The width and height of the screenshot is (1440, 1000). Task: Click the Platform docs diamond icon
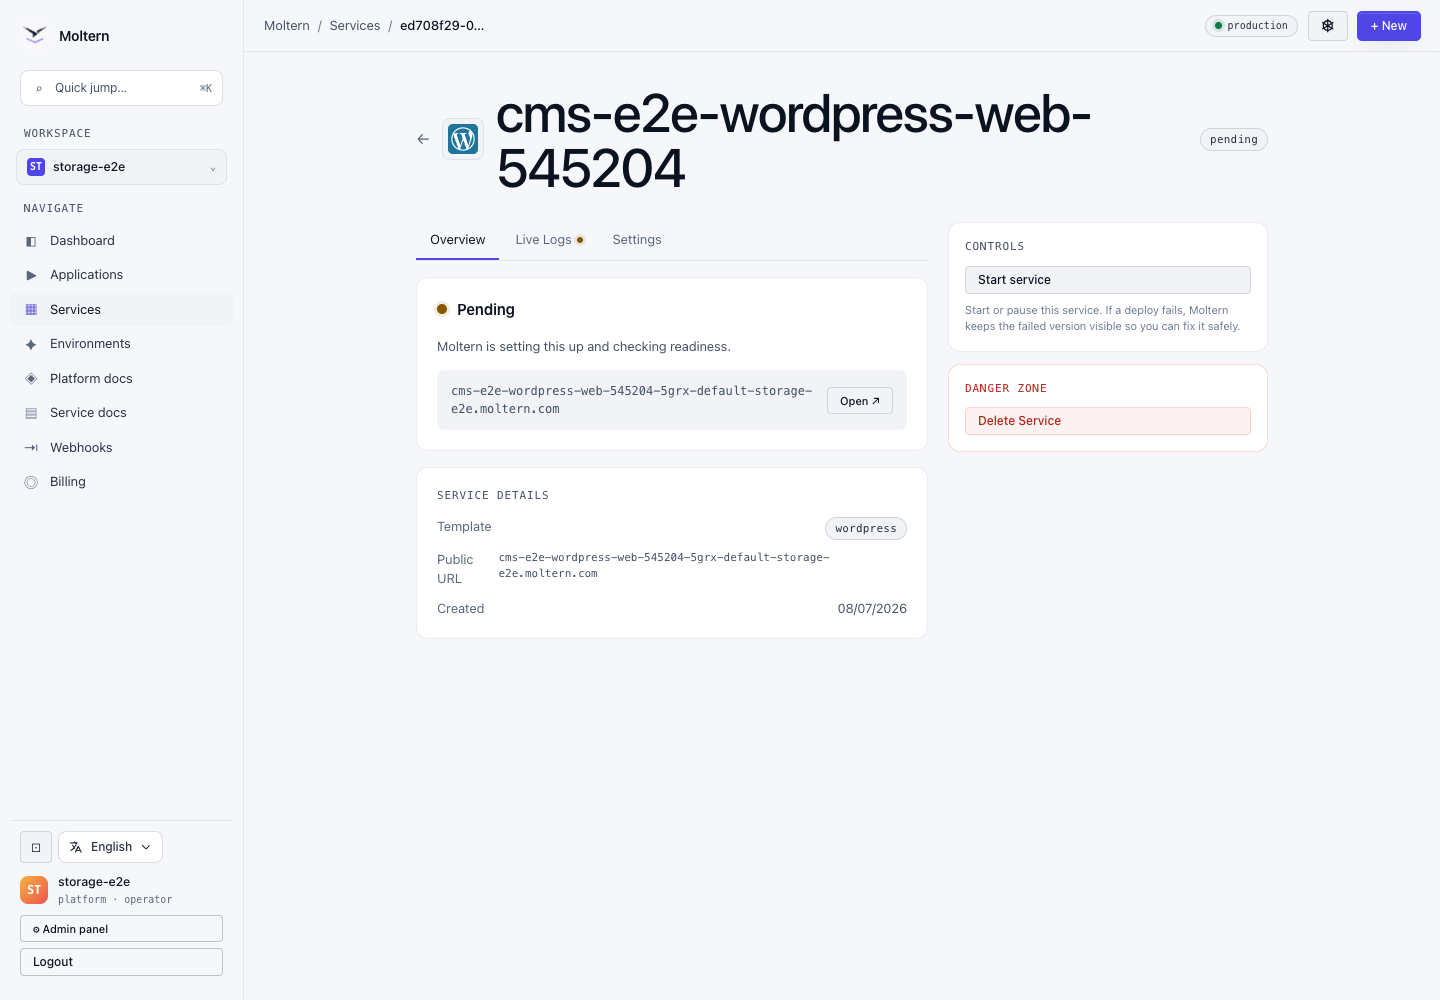click(x=31, y=379)
